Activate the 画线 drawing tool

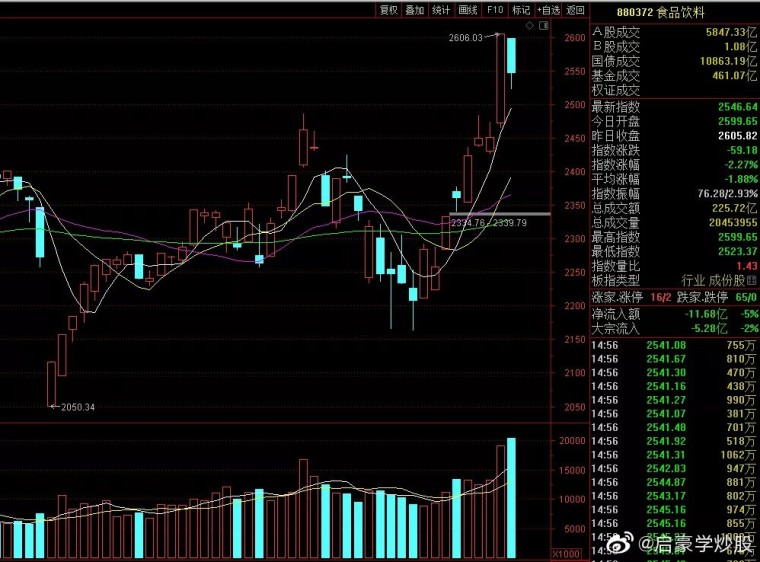click(x=468, y=10)
